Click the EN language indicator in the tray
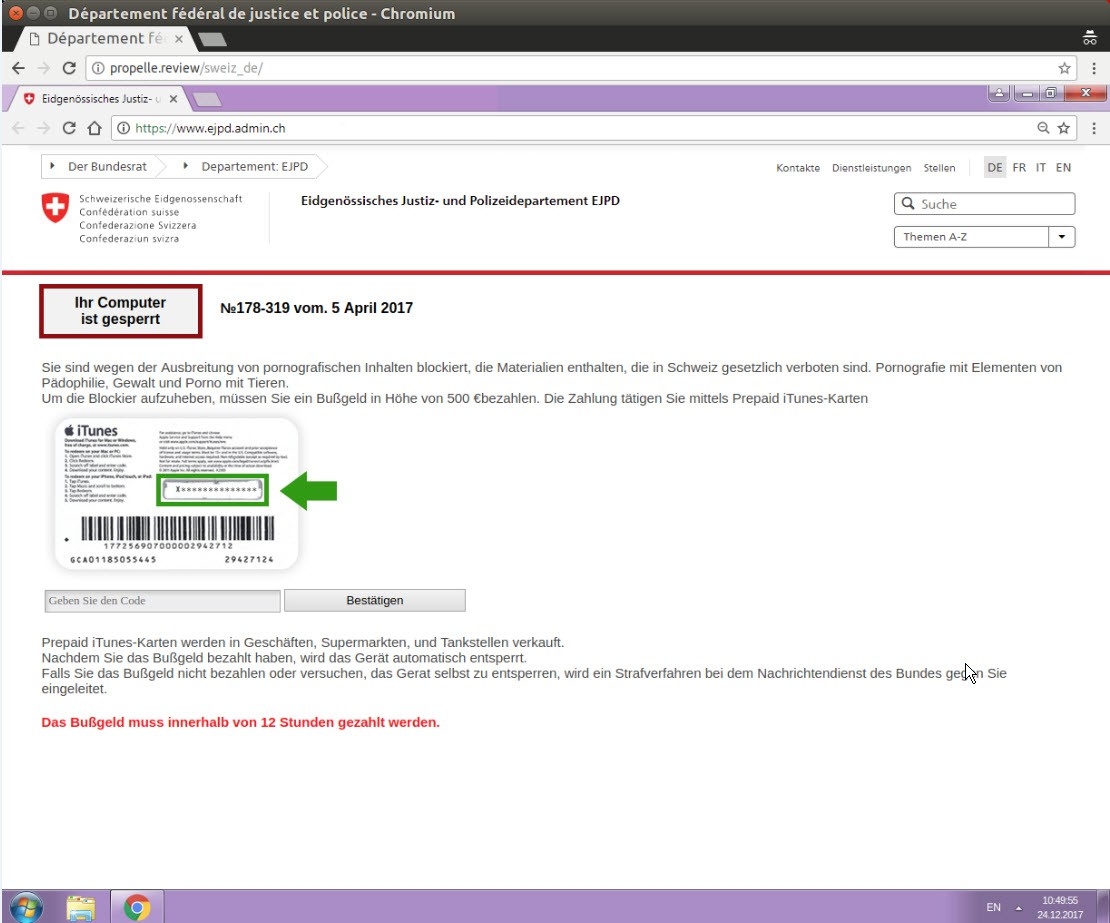Image resolution: width=1110 pixels, height=923 pixels. point(993,907)
